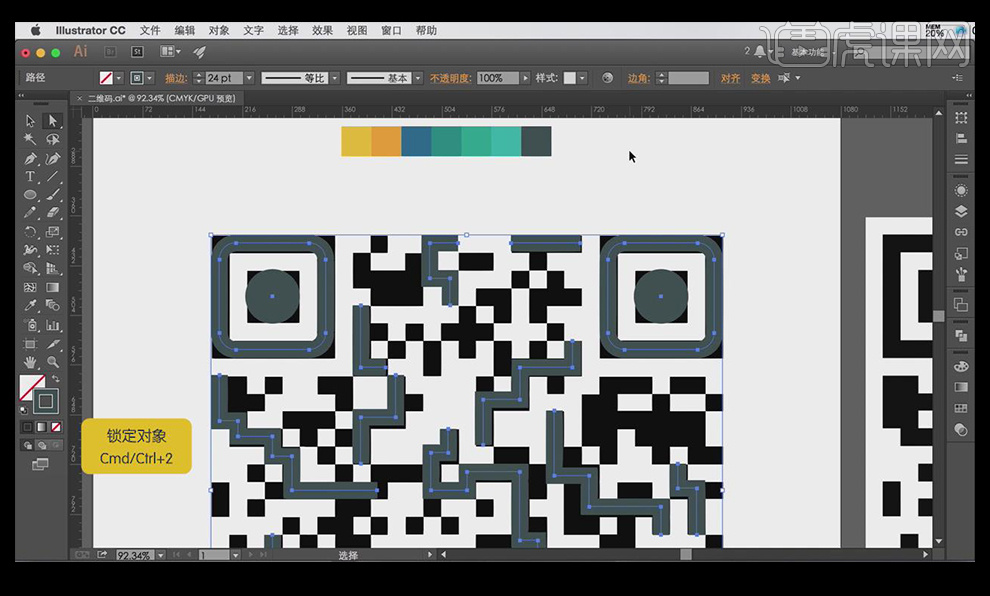Click the orange swatch in the color palette

(386, 141)
